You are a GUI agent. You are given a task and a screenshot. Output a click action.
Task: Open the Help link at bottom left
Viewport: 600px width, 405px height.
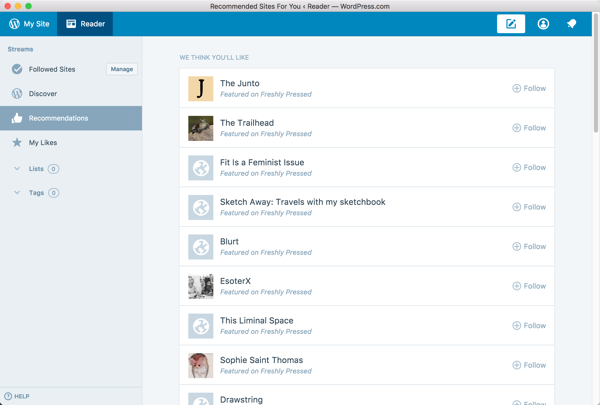click(17, 396)
